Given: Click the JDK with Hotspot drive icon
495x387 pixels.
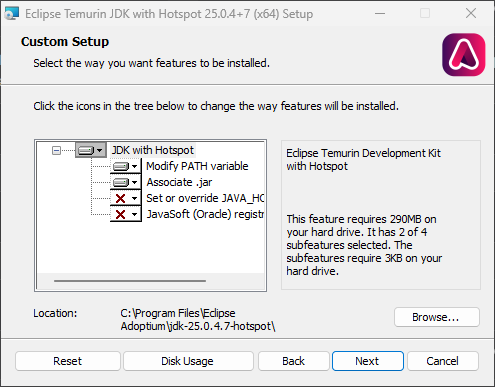Looking at the screenshot, I should tap(86, 151).
